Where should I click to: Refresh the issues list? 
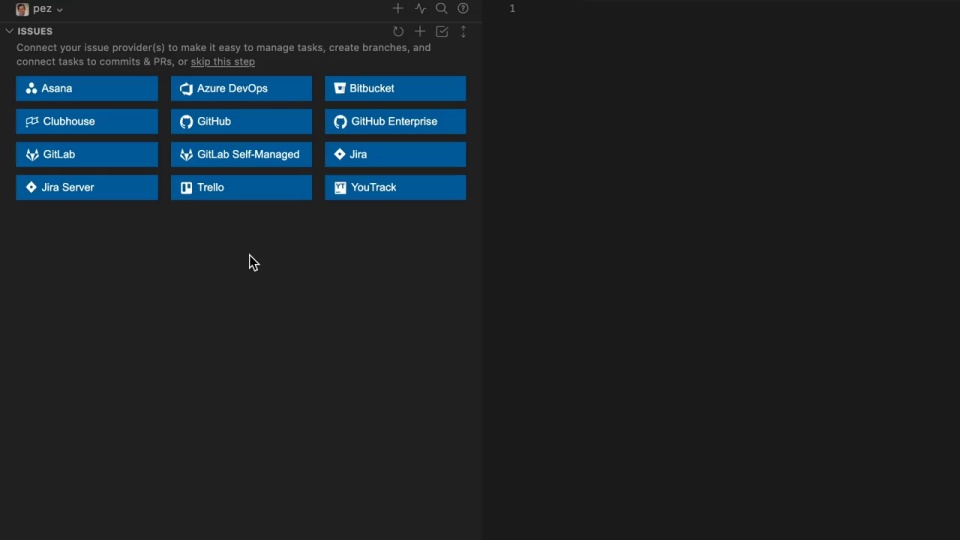click(x=398, y=31)
